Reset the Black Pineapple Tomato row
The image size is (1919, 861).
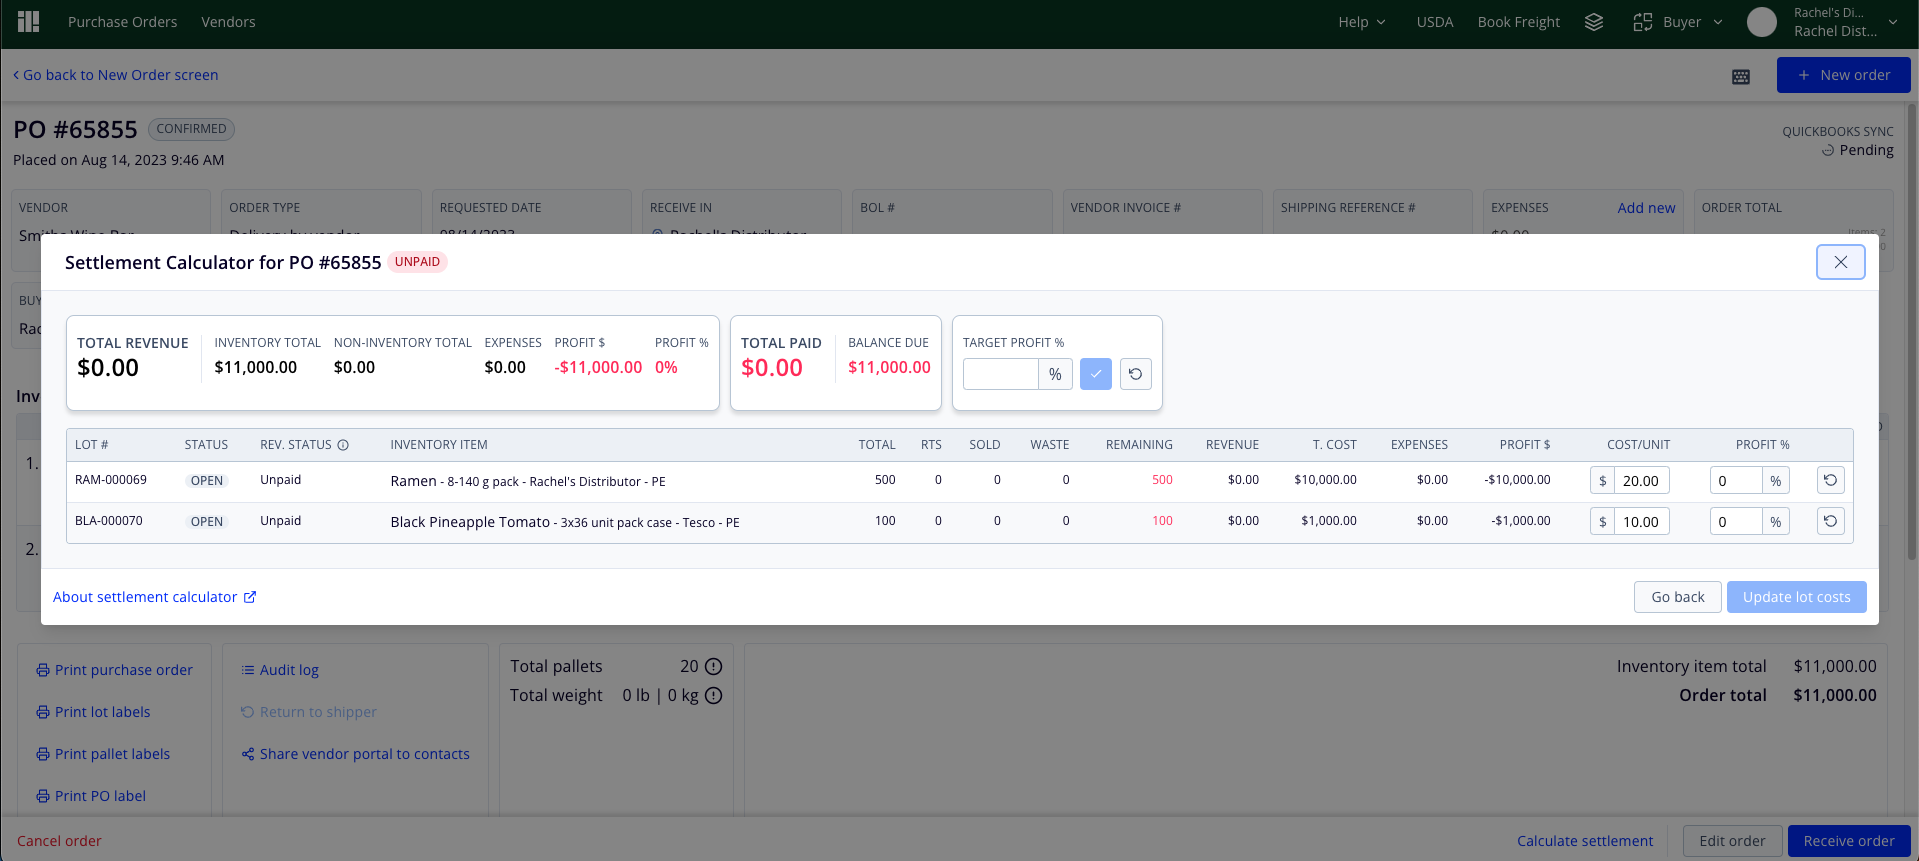[x=1831, y=521]
